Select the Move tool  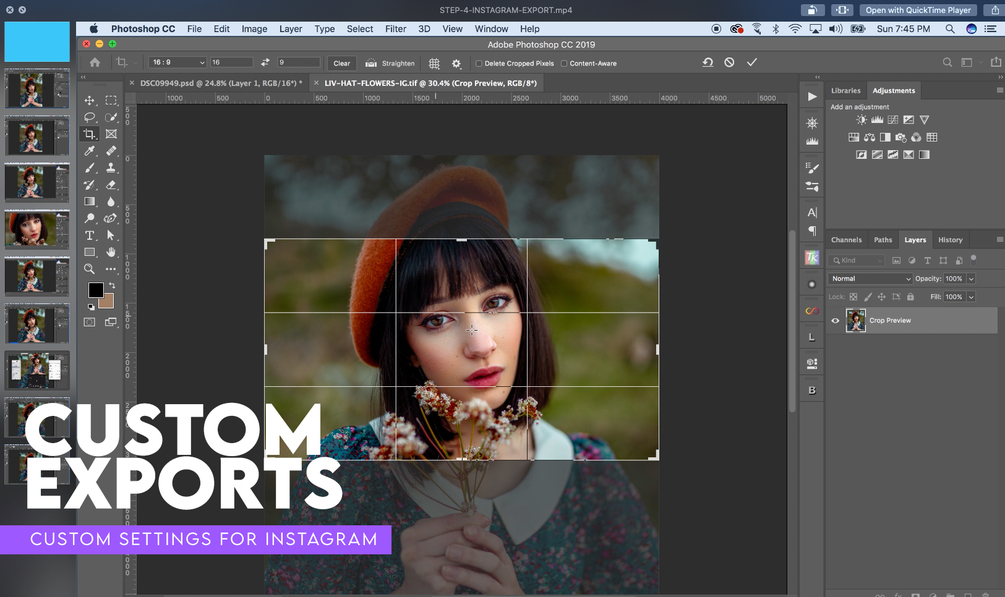90,101
